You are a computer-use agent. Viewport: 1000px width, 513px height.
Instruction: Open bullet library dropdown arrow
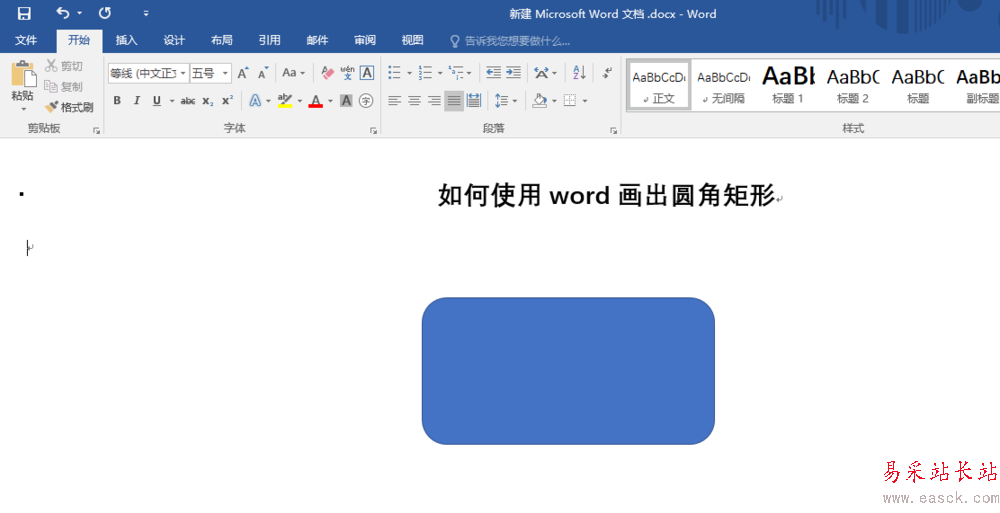[409, 73]
